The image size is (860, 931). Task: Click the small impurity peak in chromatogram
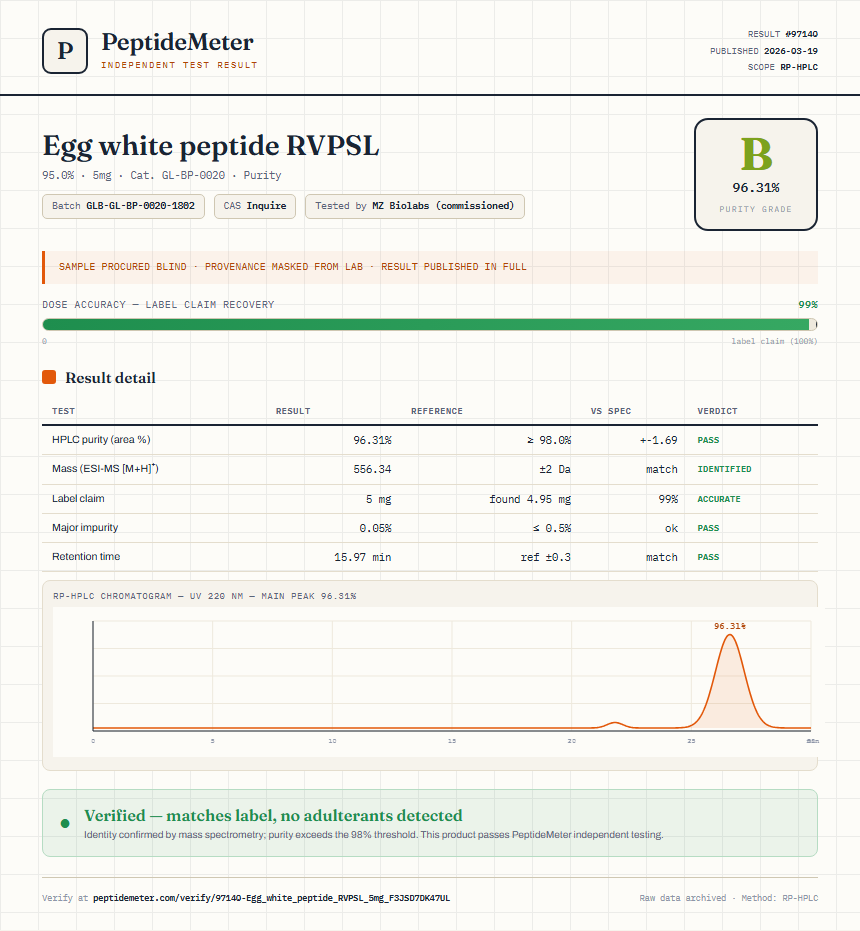[x=615, y=725]
